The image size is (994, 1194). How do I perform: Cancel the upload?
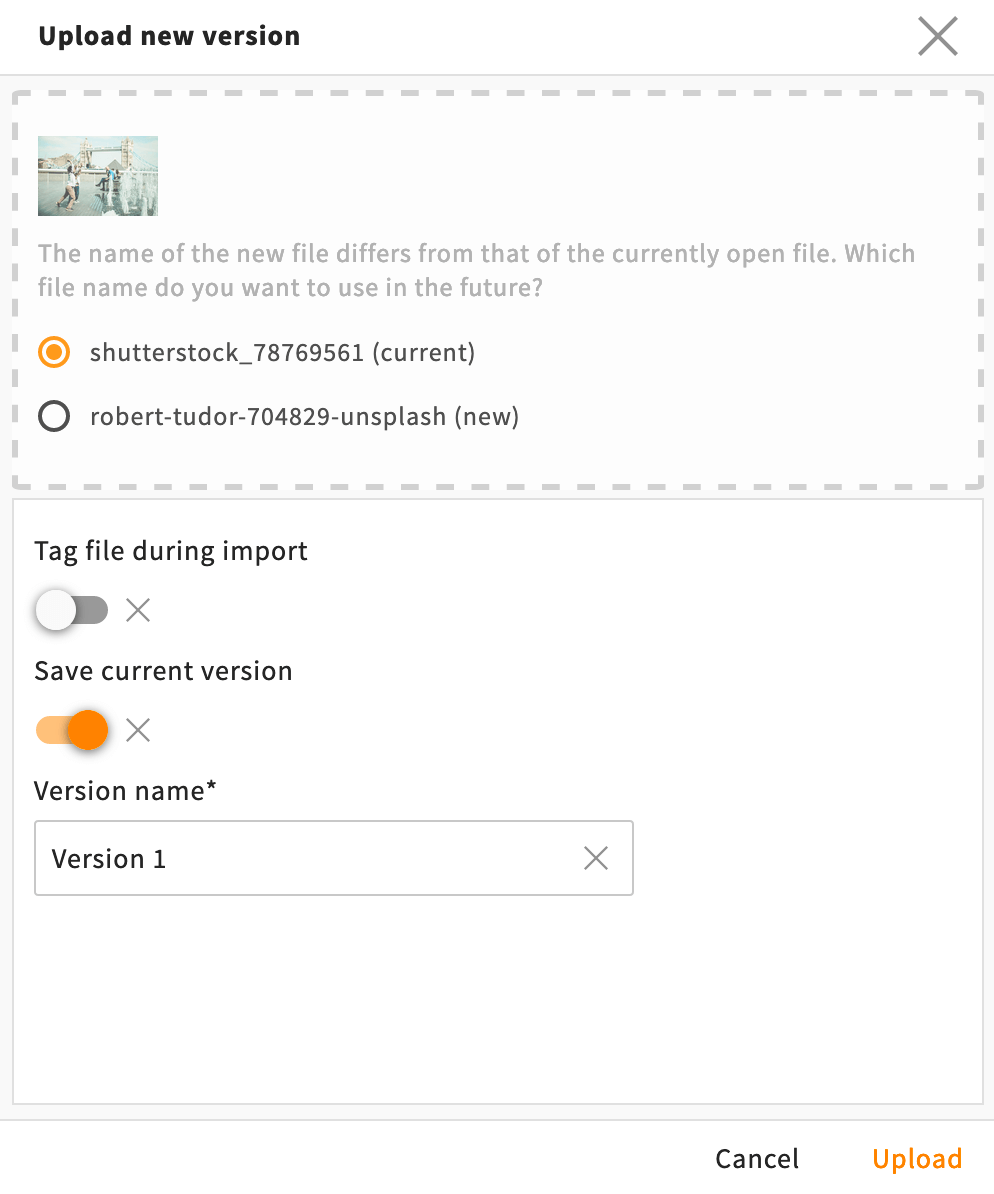pos(757,1159)
